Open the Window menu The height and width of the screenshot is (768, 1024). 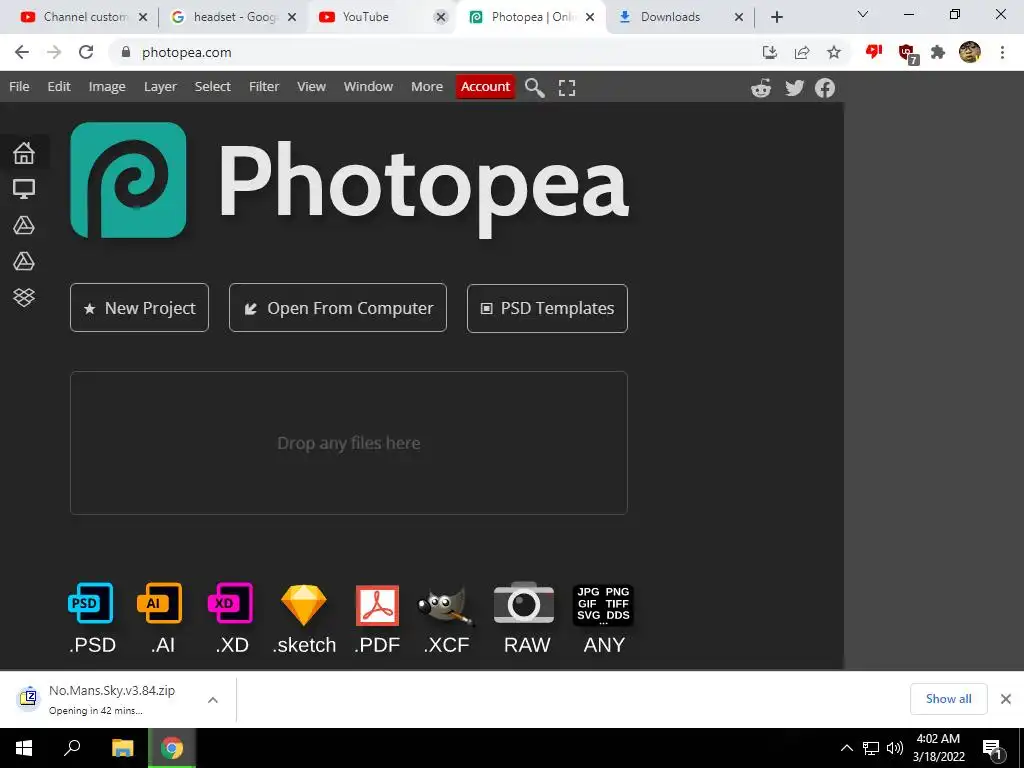[x=368, y=86]
